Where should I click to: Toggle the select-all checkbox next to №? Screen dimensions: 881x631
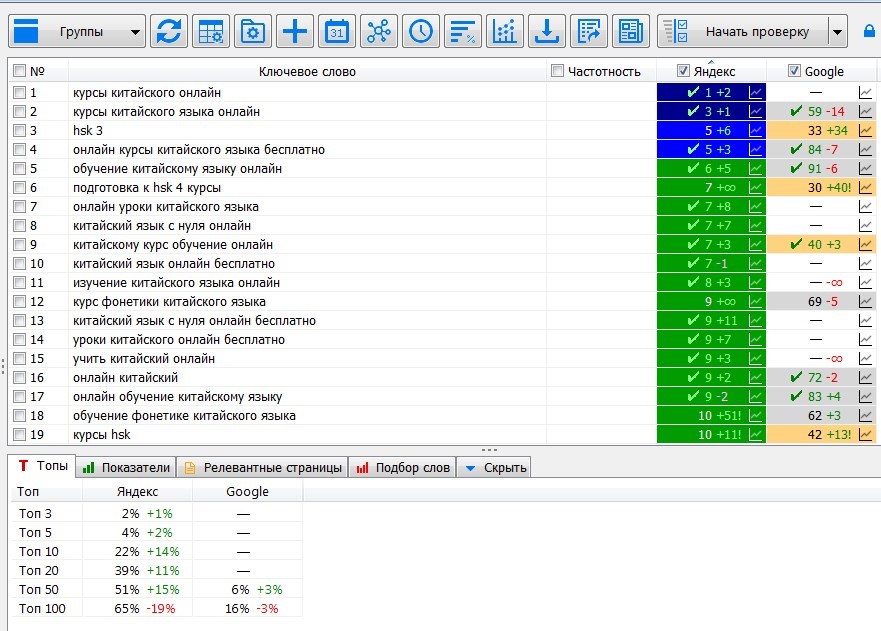[x=20, y=71]
